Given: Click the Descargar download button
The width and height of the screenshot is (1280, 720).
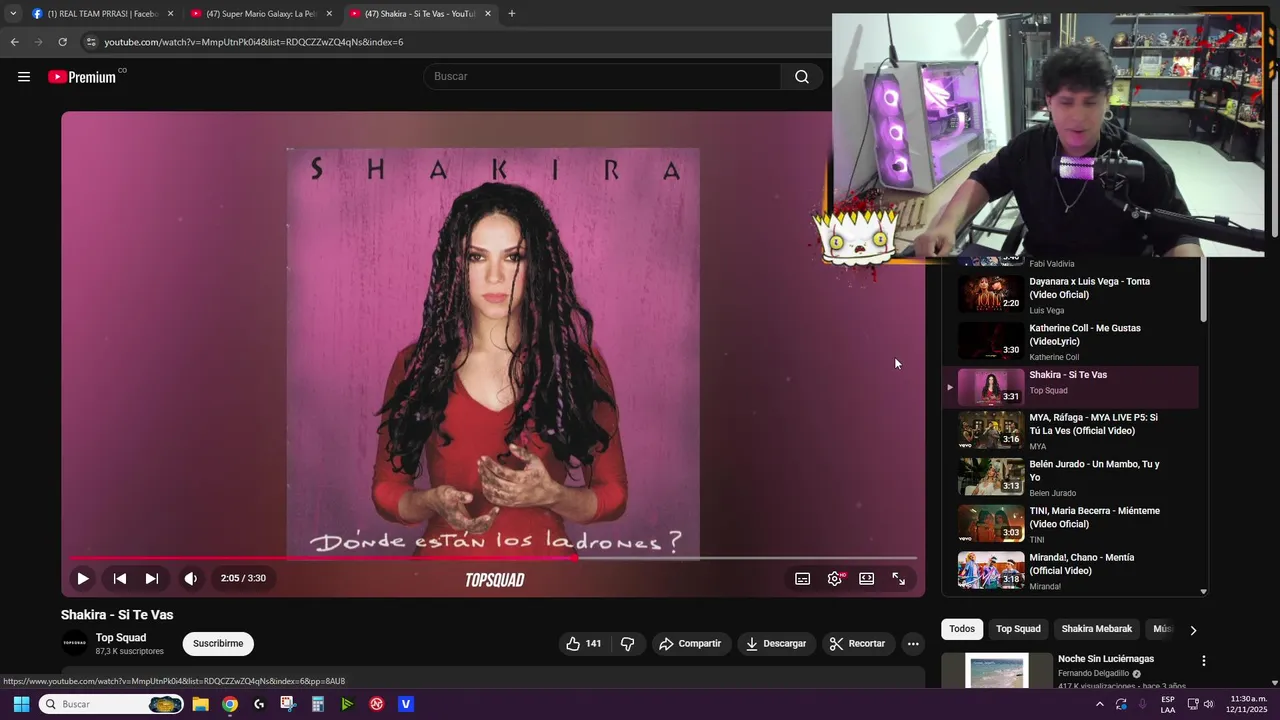Looking at the screenshot, I should coord(775,644).
